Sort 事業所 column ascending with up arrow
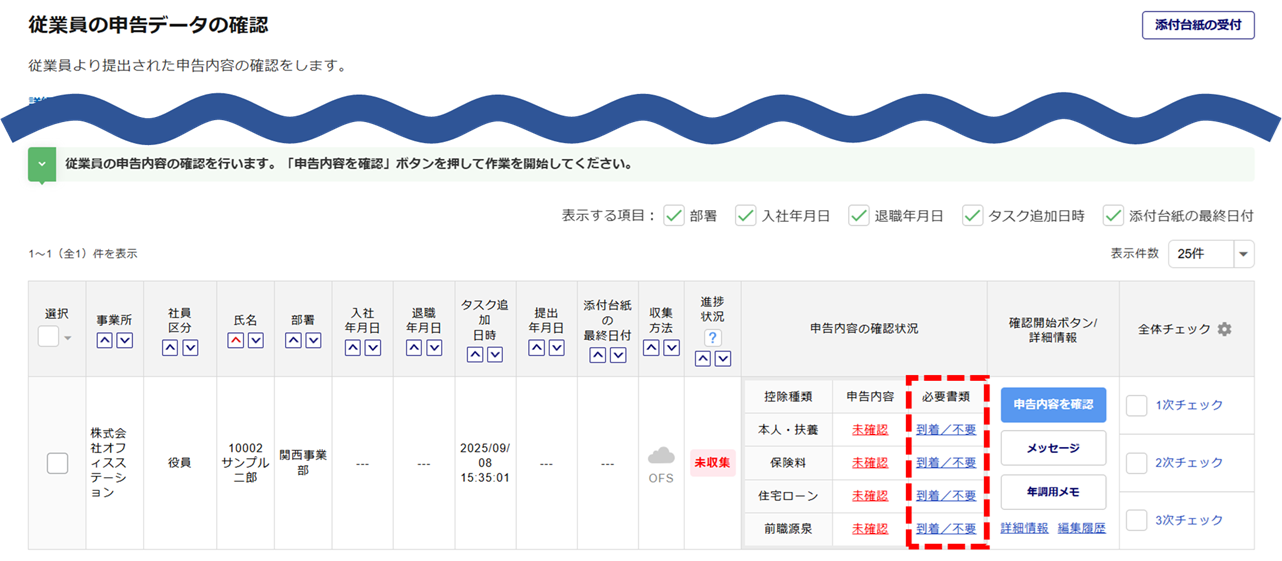 (105, 341)
